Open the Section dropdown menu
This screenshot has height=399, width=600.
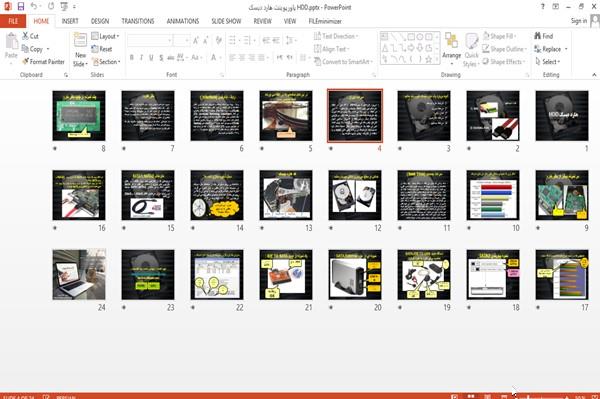point(106,62)
